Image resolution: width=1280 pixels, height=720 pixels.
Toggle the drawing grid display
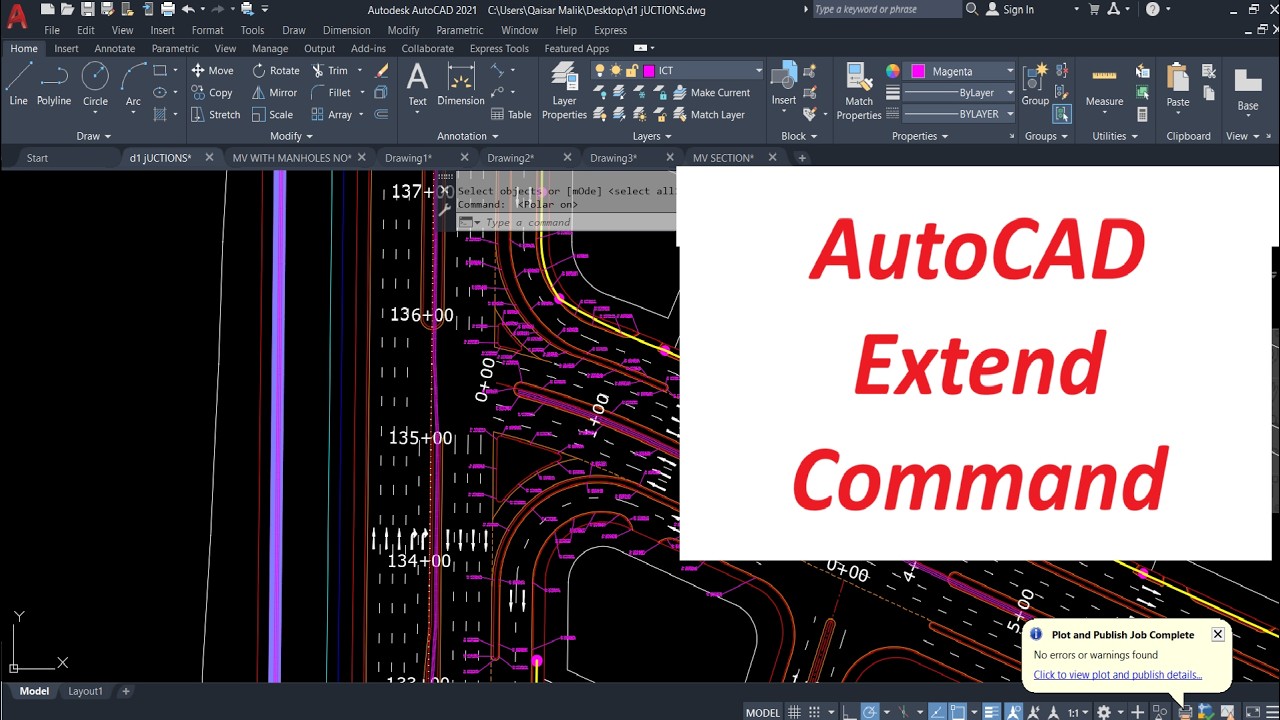tap(794, 712)
